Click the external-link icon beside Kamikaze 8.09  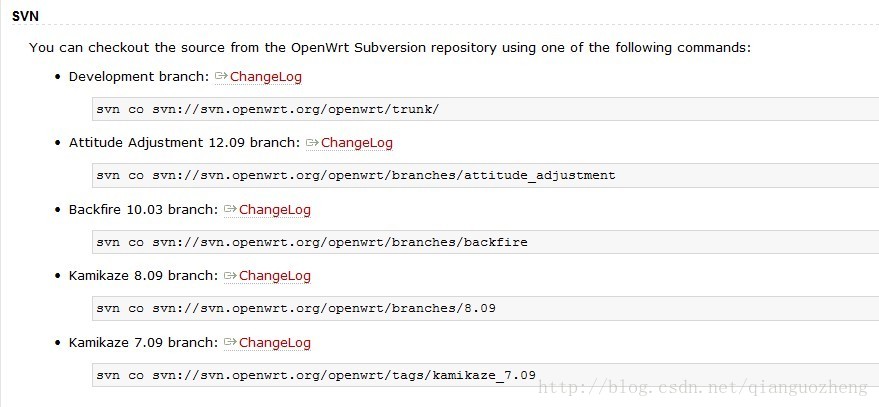click(x=230, y=275)
